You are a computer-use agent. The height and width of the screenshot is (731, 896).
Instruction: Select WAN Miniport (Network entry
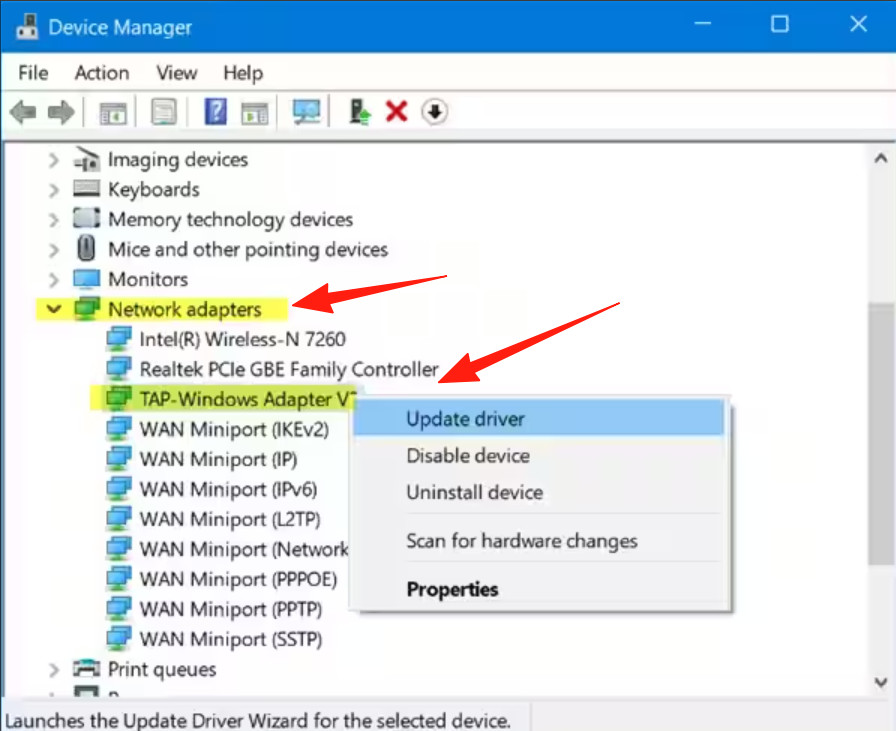244,549
